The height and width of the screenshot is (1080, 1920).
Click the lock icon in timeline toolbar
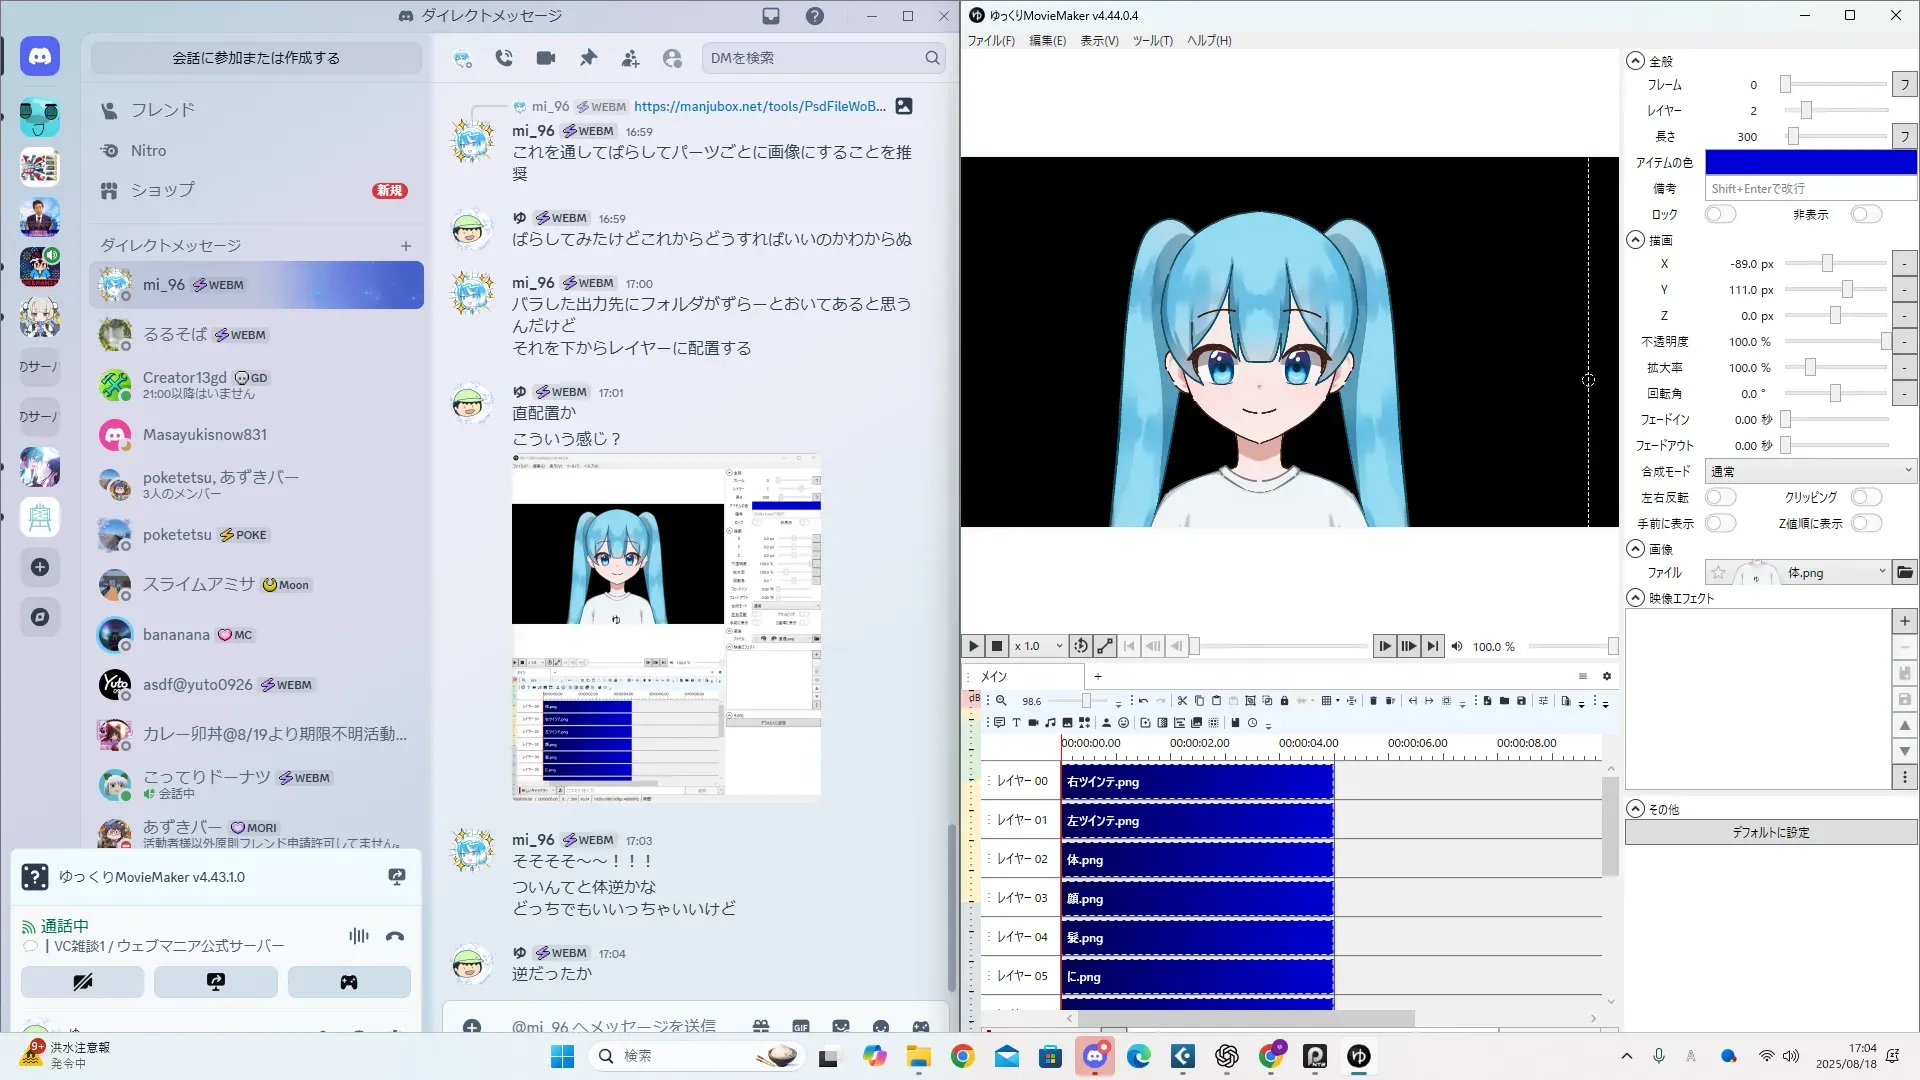[1284, 701]
